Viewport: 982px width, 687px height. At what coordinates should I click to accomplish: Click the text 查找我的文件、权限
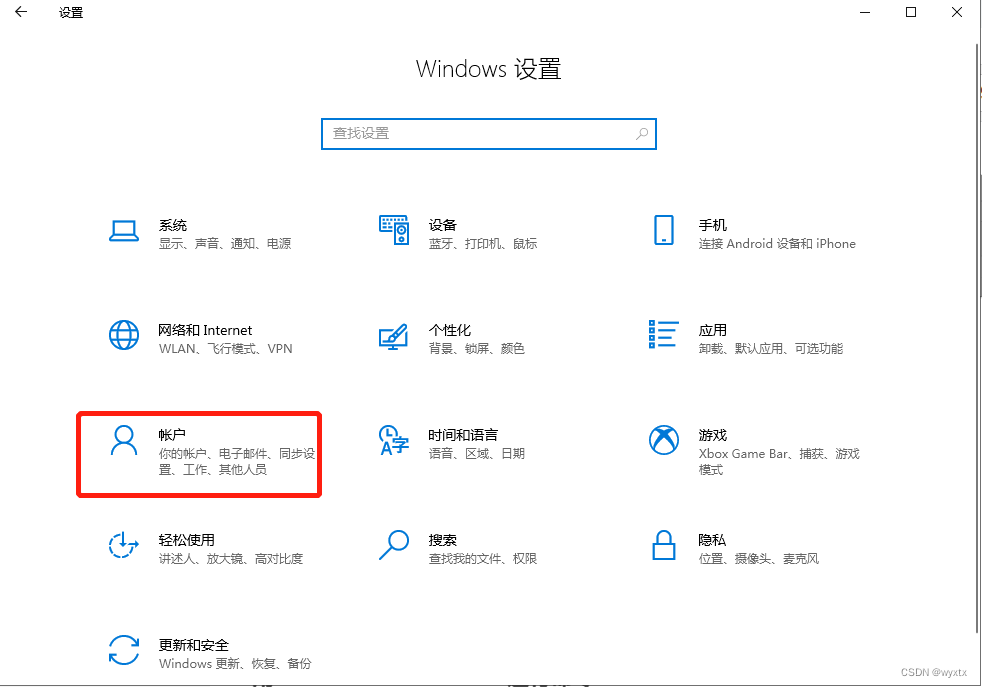coord(483,559)
